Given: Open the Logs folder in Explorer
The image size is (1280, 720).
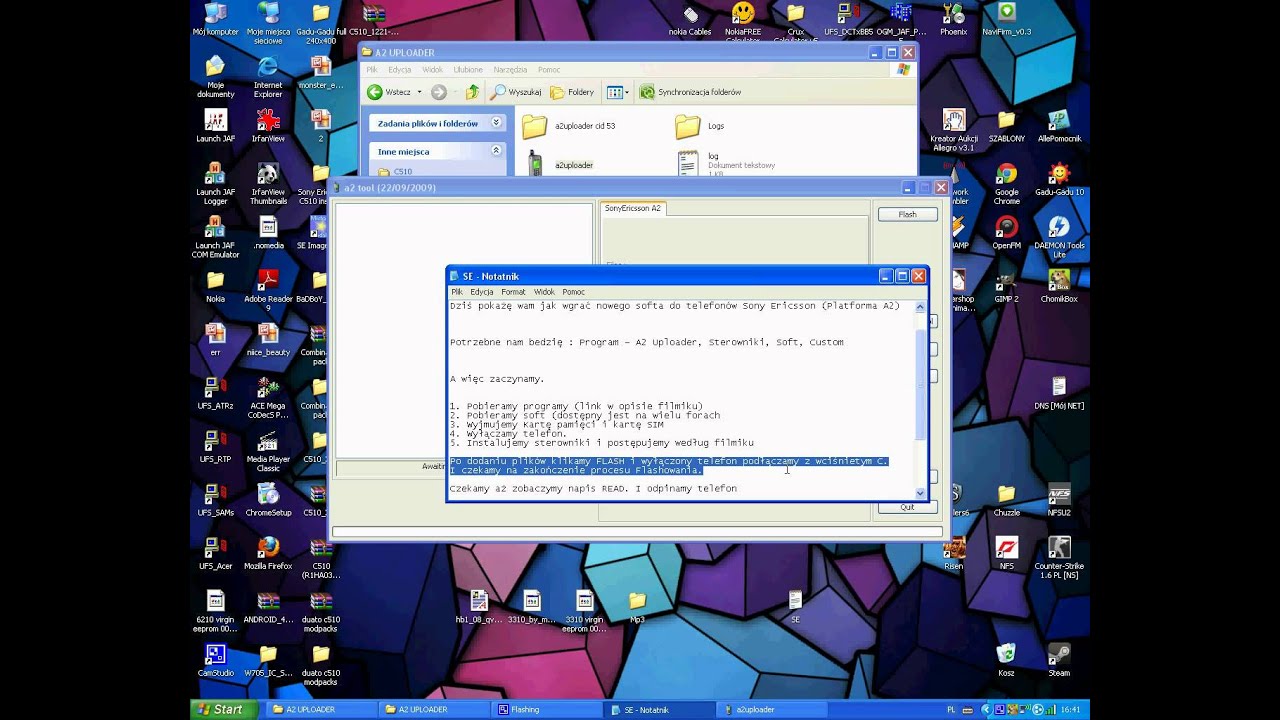Looking at the screenshot, I should [700, 126].
